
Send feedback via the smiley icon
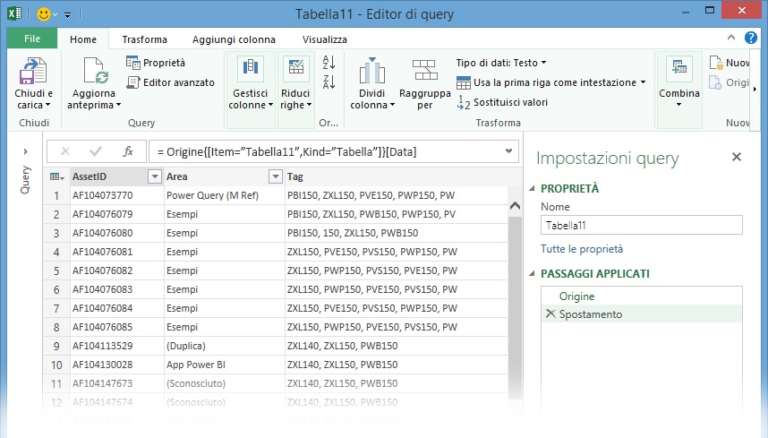(x=44, y=14)
